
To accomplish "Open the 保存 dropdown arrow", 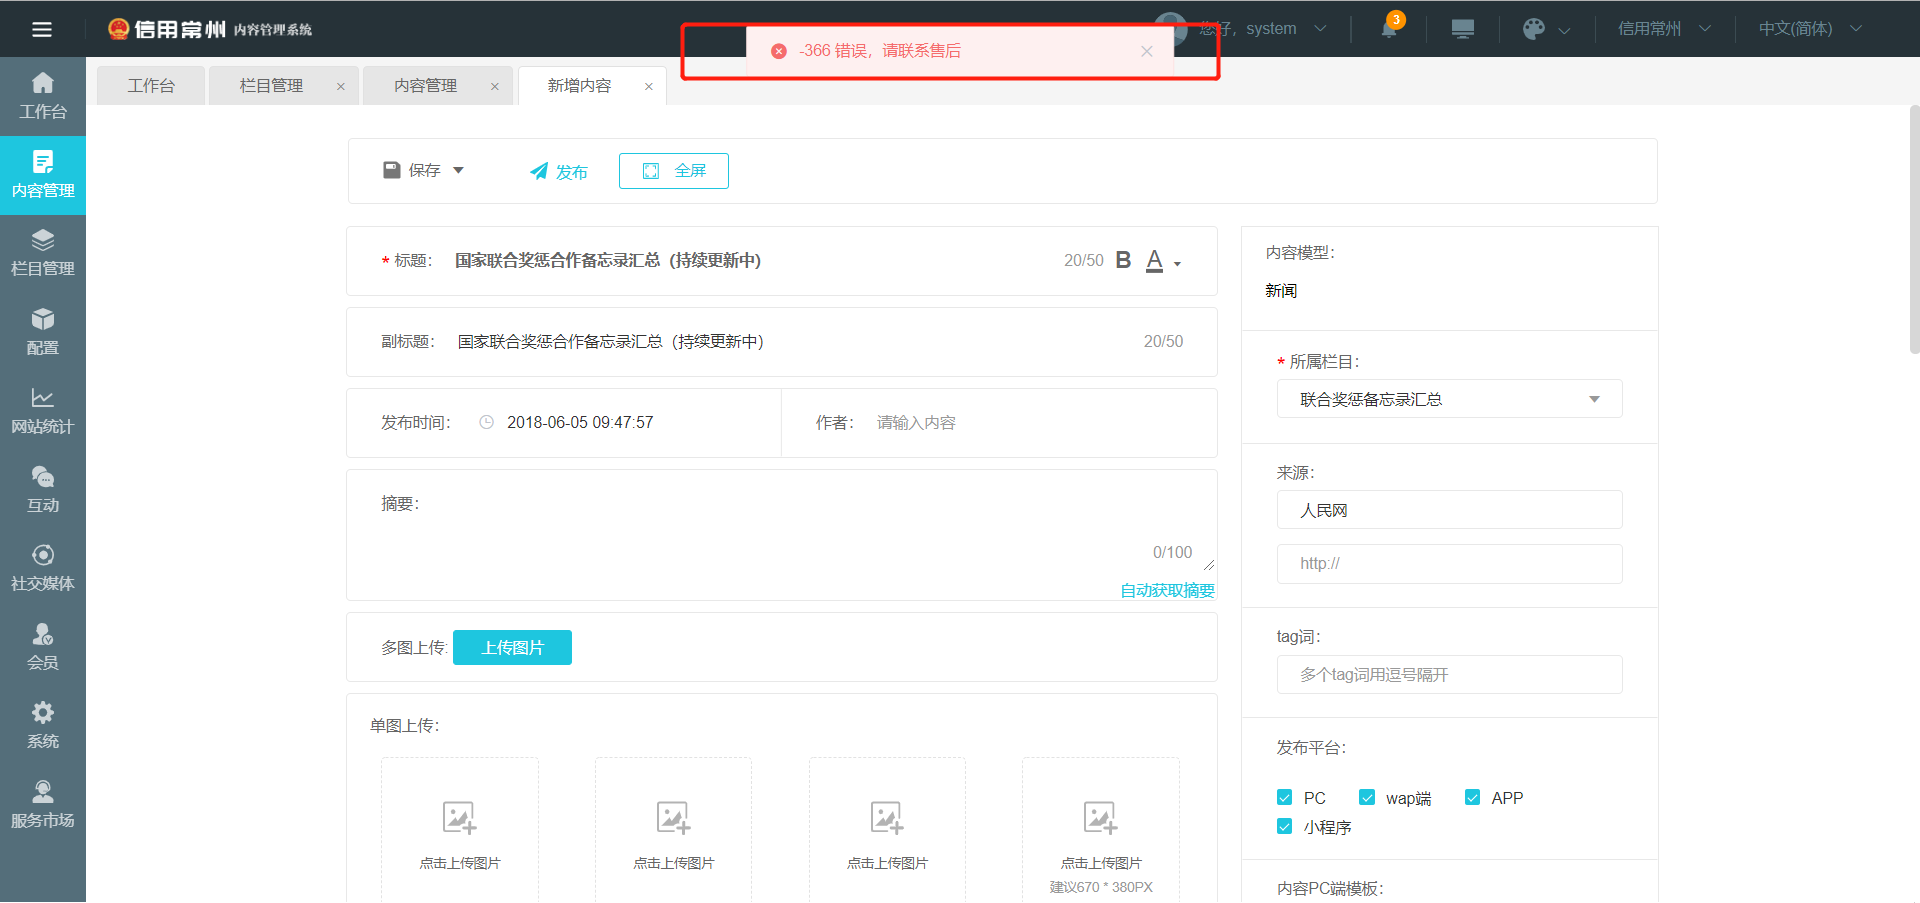I will pyautogui.click(x=459, y=170).
